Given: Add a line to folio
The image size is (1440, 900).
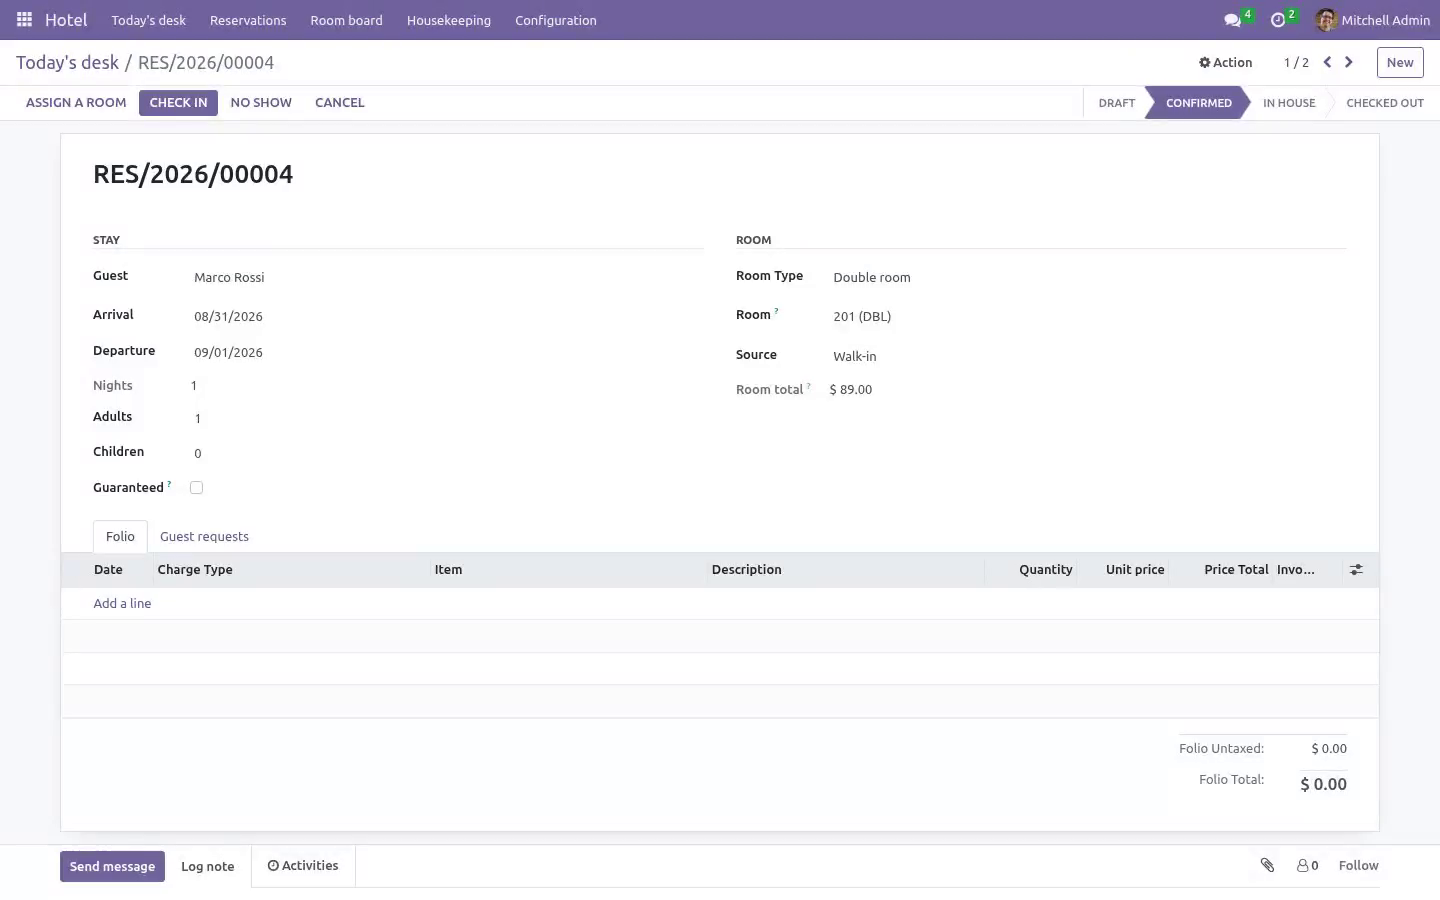Looking at the screenshot, I should pos(122,604).
